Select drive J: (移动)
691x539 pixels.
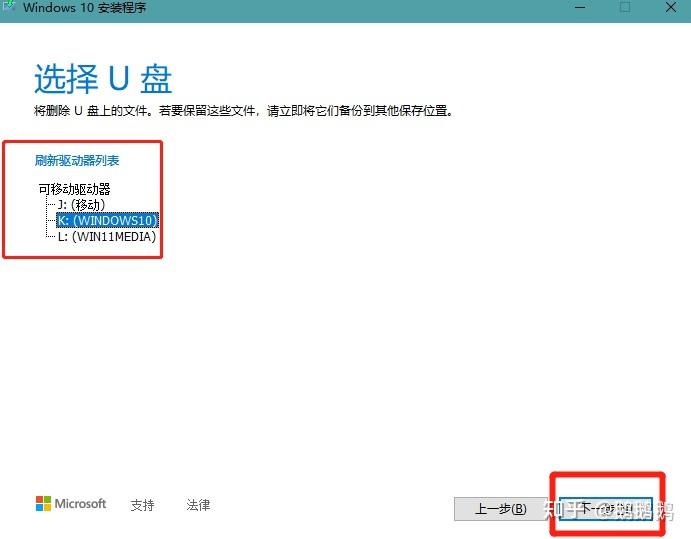(x=82, y=204)
